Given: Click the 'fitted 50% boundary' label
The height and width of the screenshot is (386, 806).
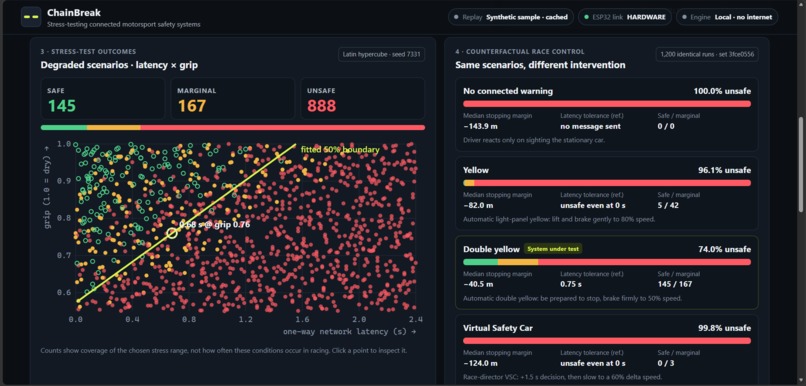Looking at the screenshot, I should pos(340,150).
